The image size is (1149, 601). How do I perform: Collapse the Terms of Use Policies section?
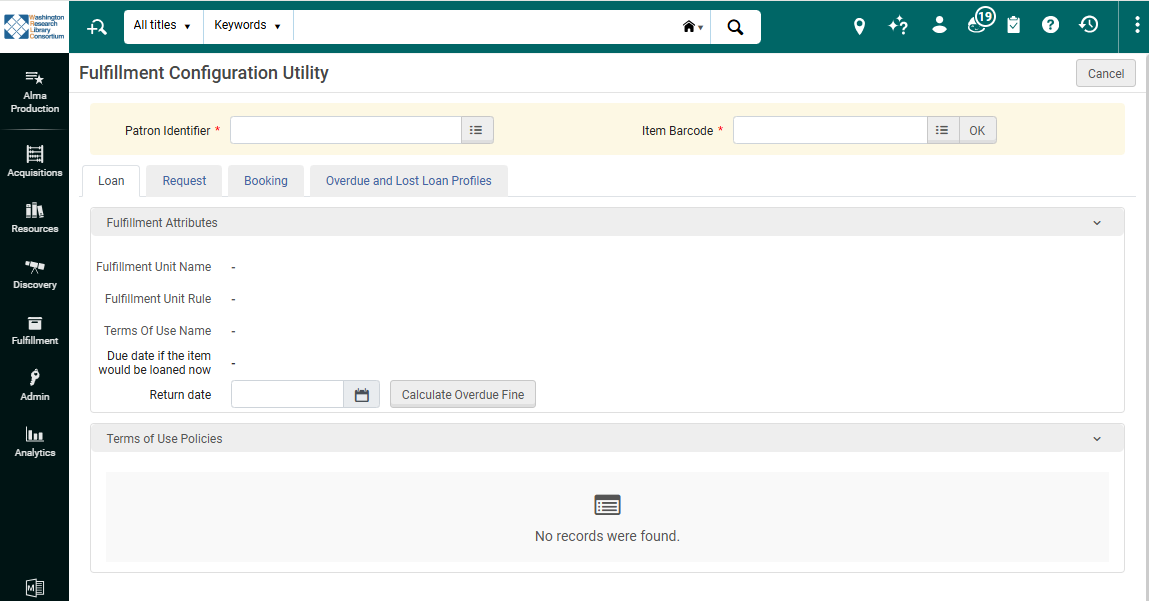1097,439
